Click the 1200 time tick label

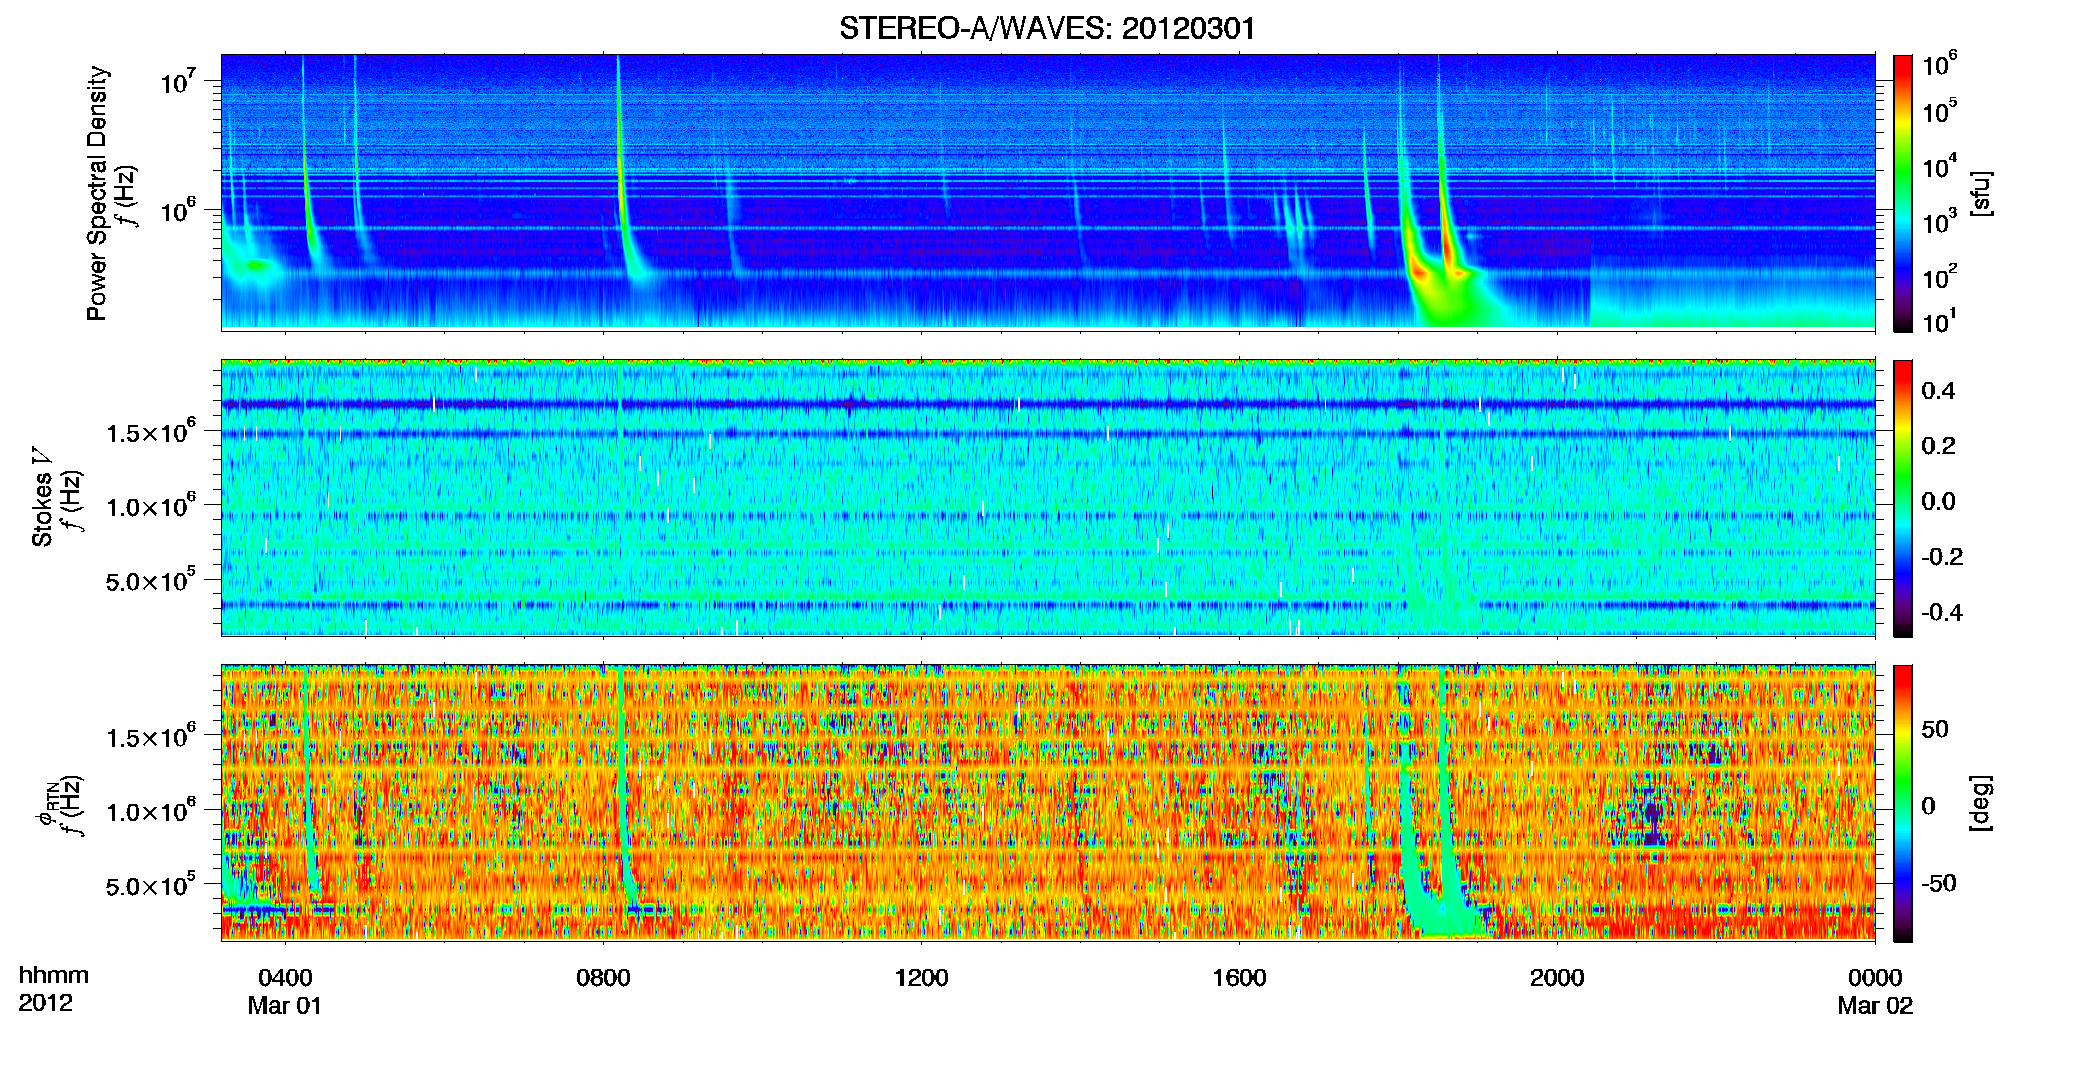(921, 977)
